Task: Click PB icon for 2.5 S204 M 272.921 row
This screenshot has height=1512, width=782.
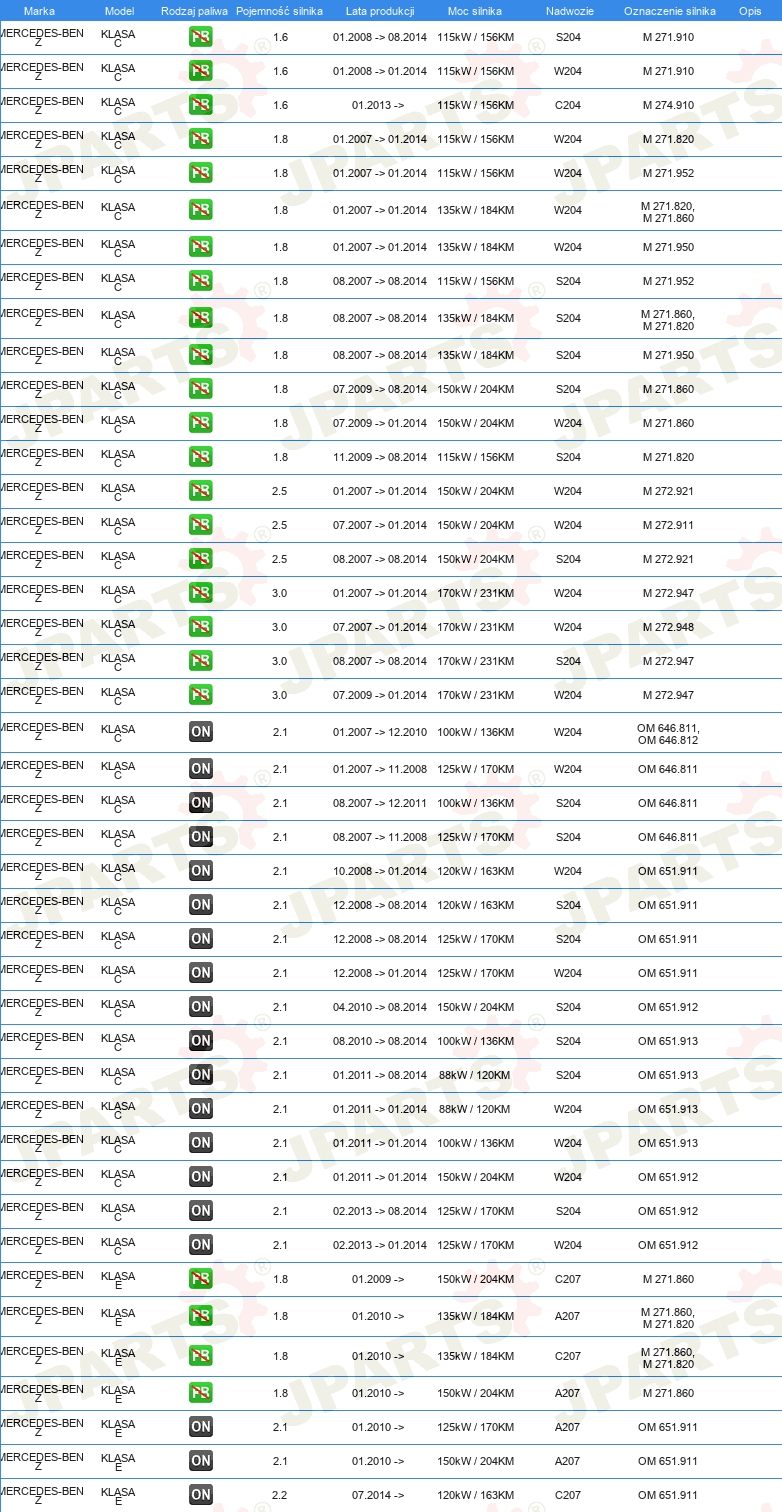Action: click(x=201, y=559)
